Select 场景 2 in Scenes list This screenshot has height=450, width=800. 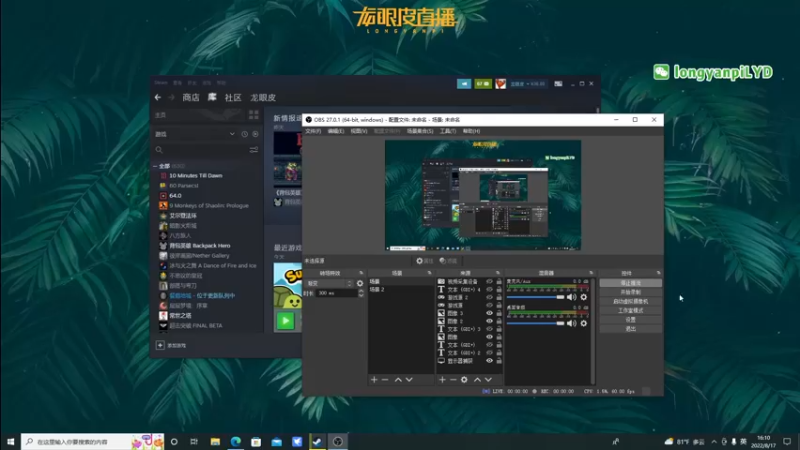click(401, 289)
